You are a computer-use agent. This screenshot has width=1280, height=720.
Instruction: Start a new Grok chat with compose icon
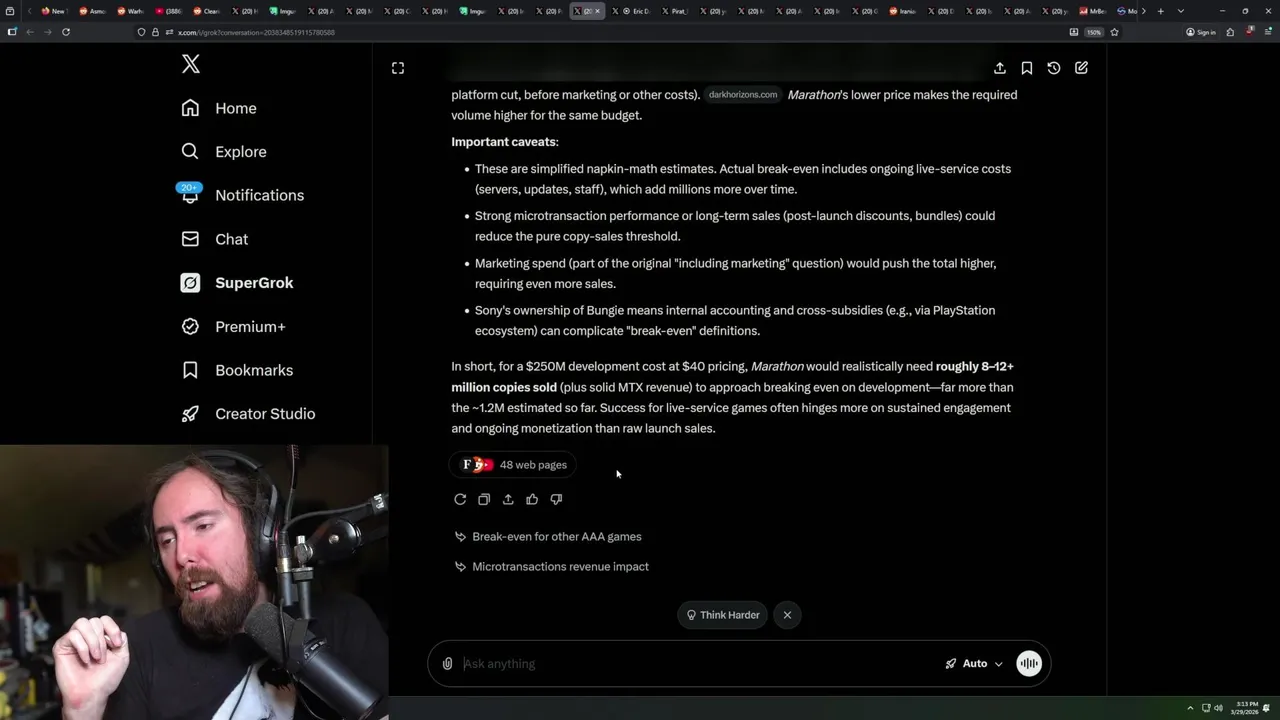coord(1081,68)
